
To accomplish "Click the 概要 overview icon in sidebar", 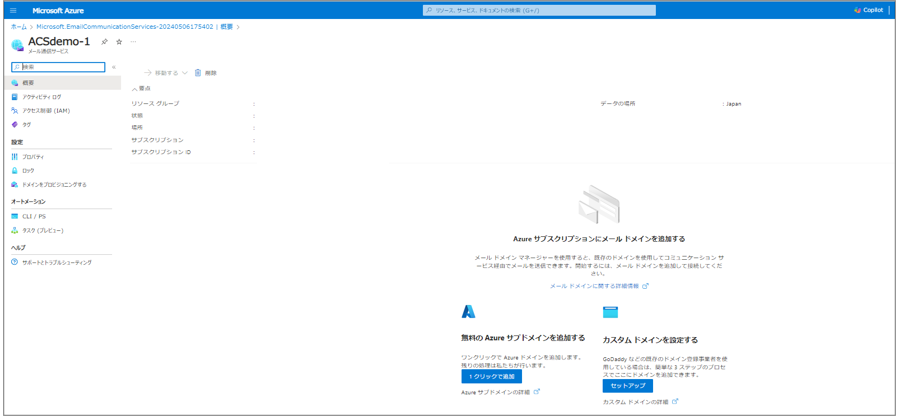I will point(15,83).
